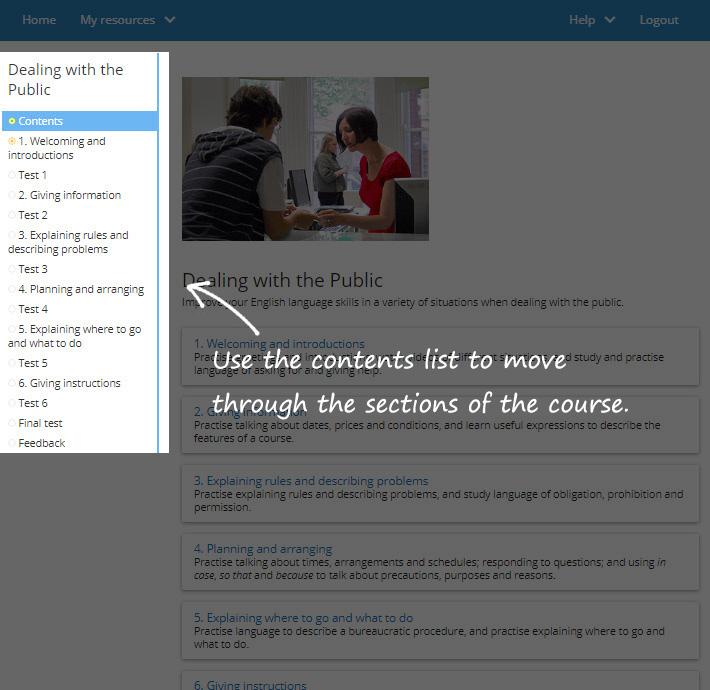Click the bullet icon beside Test 4
710x690 pixels.
tap(12, 309)
